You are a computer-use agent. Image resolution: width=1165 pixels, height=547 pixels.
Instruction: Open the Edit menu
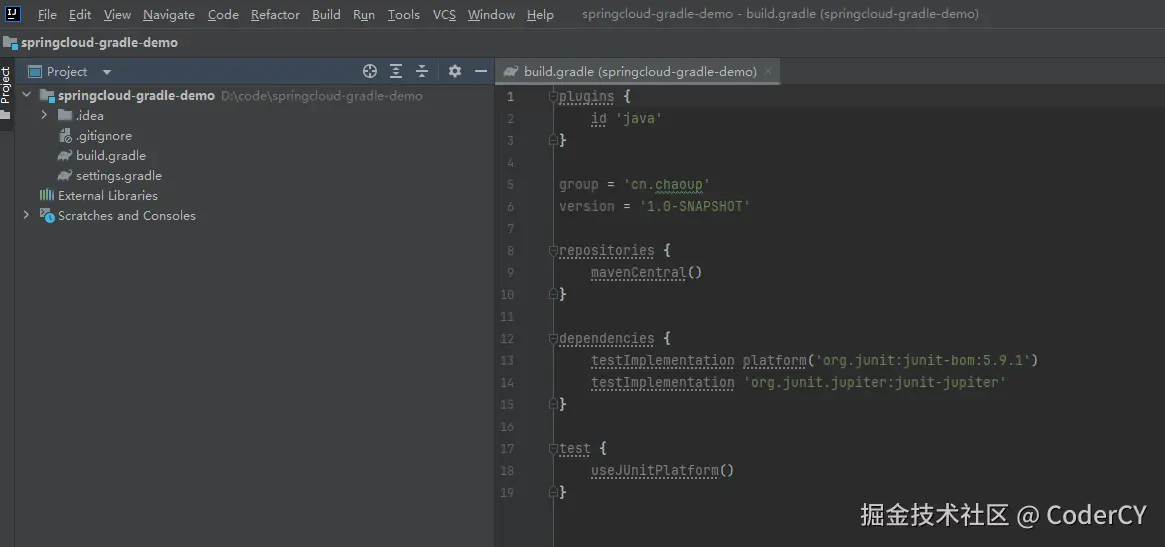pos(79,14)
